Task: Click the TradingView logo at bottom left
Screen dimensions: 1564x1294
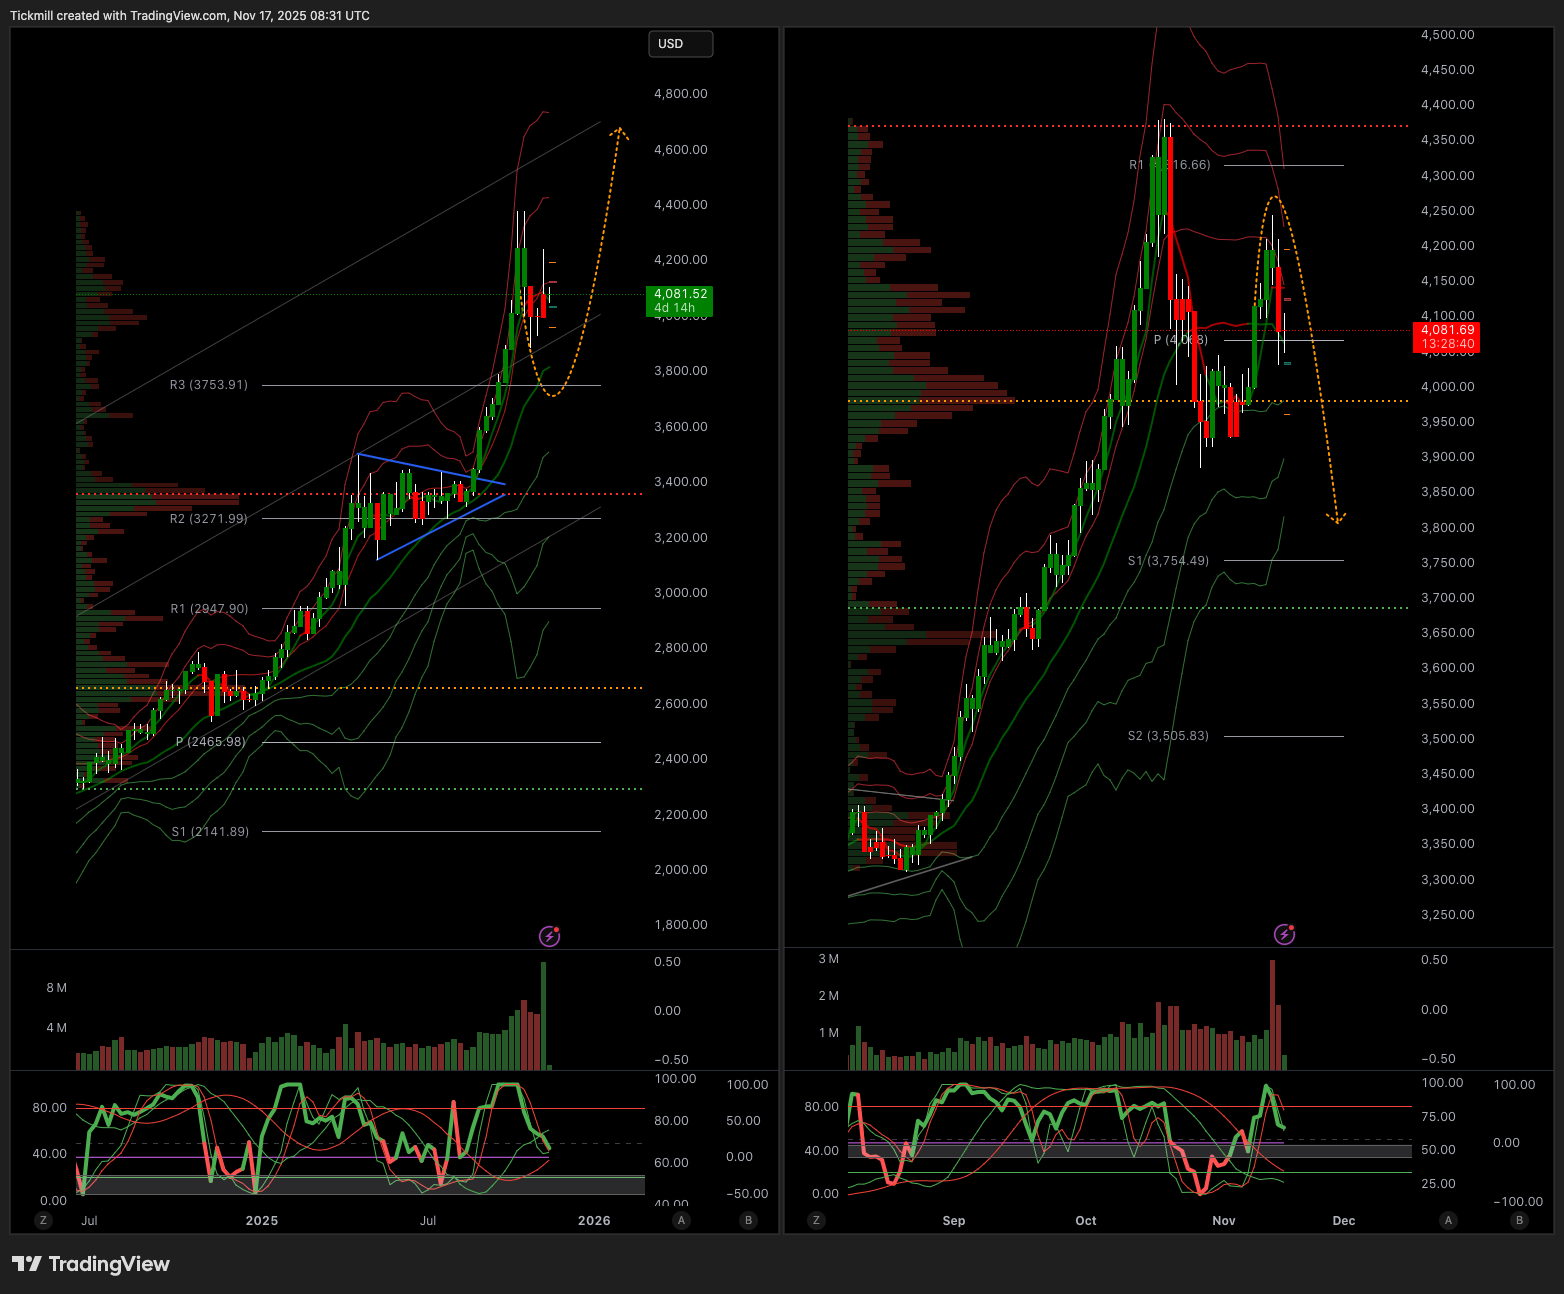Action: pos(91,1264)
